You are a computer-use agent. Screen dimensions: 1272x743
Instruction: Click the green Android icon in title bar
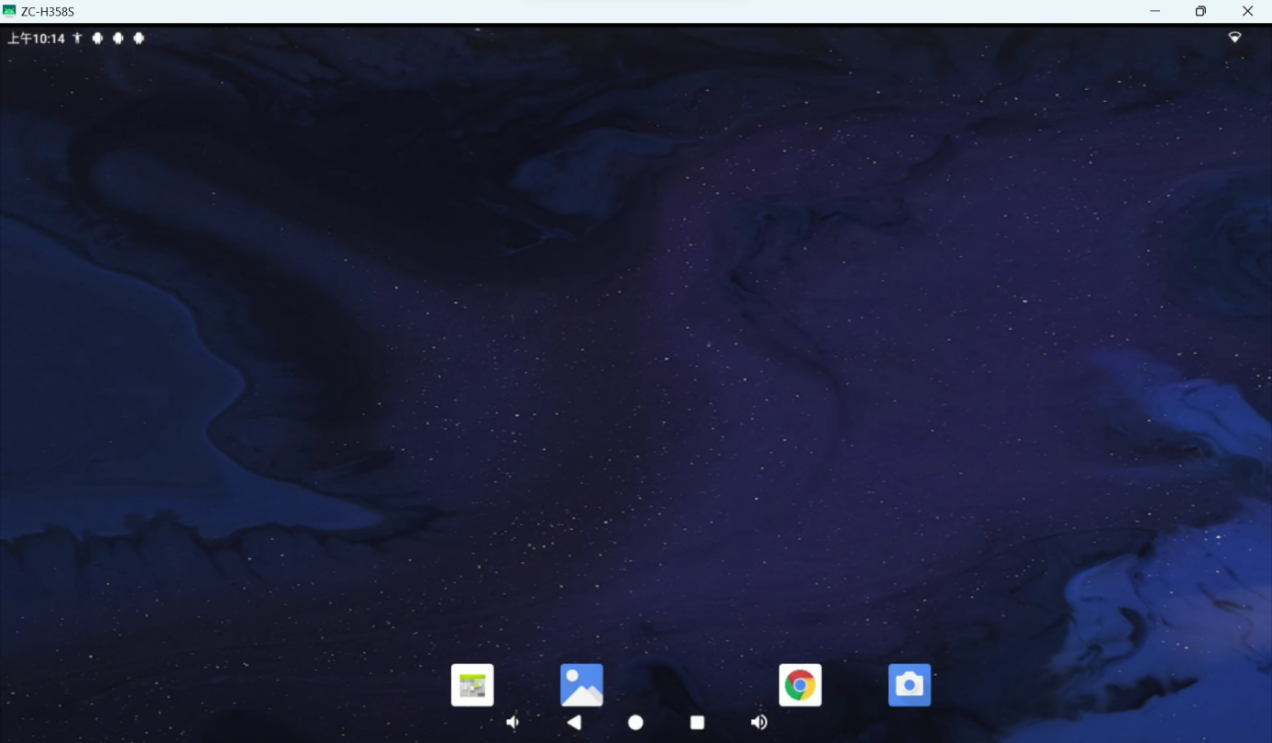(9, 11)
